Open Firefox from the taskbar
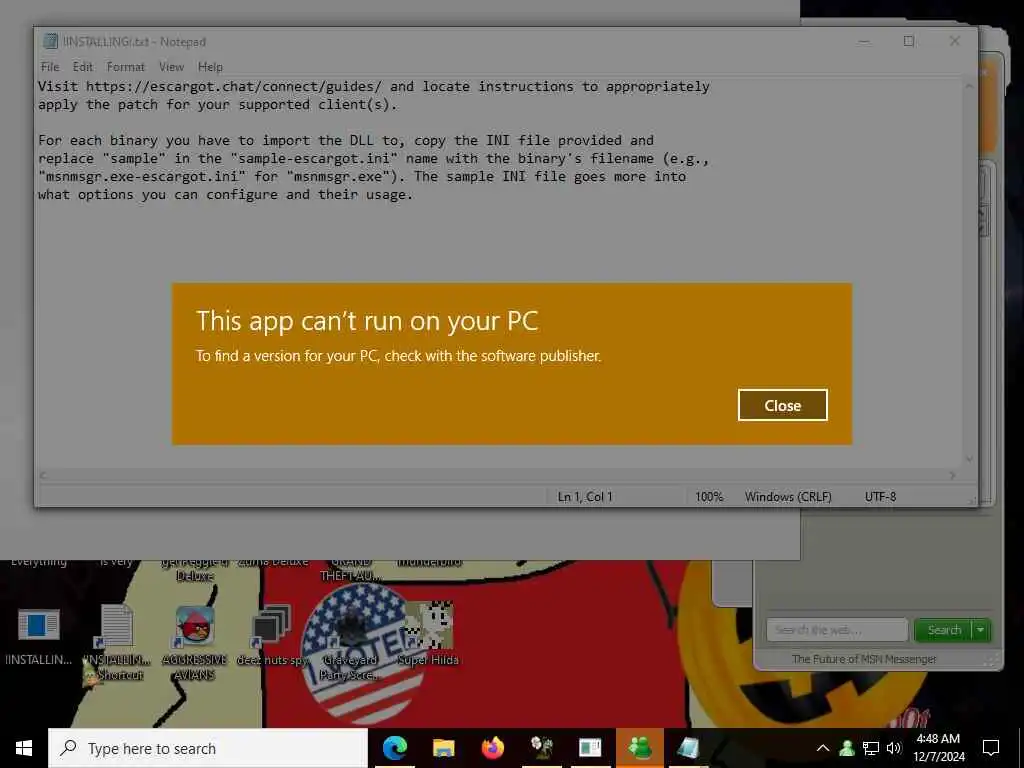1024x768 pixels. click(492, 748)
